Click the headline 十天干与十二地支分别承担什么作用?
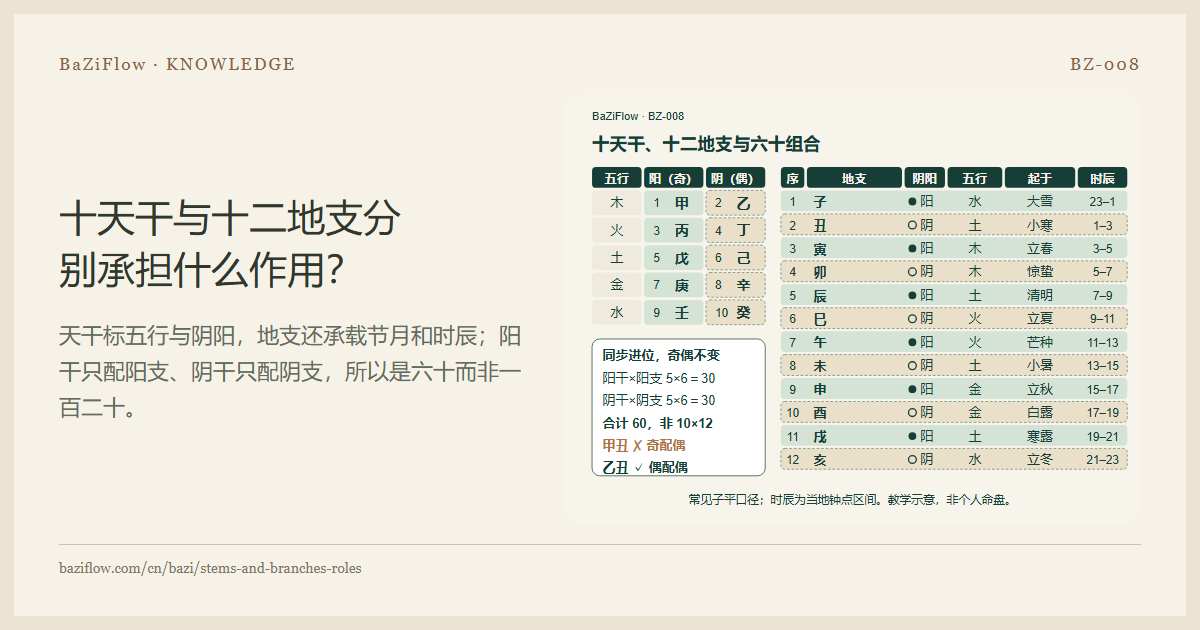Screen dimensions: 1200x630 [230, 245]
